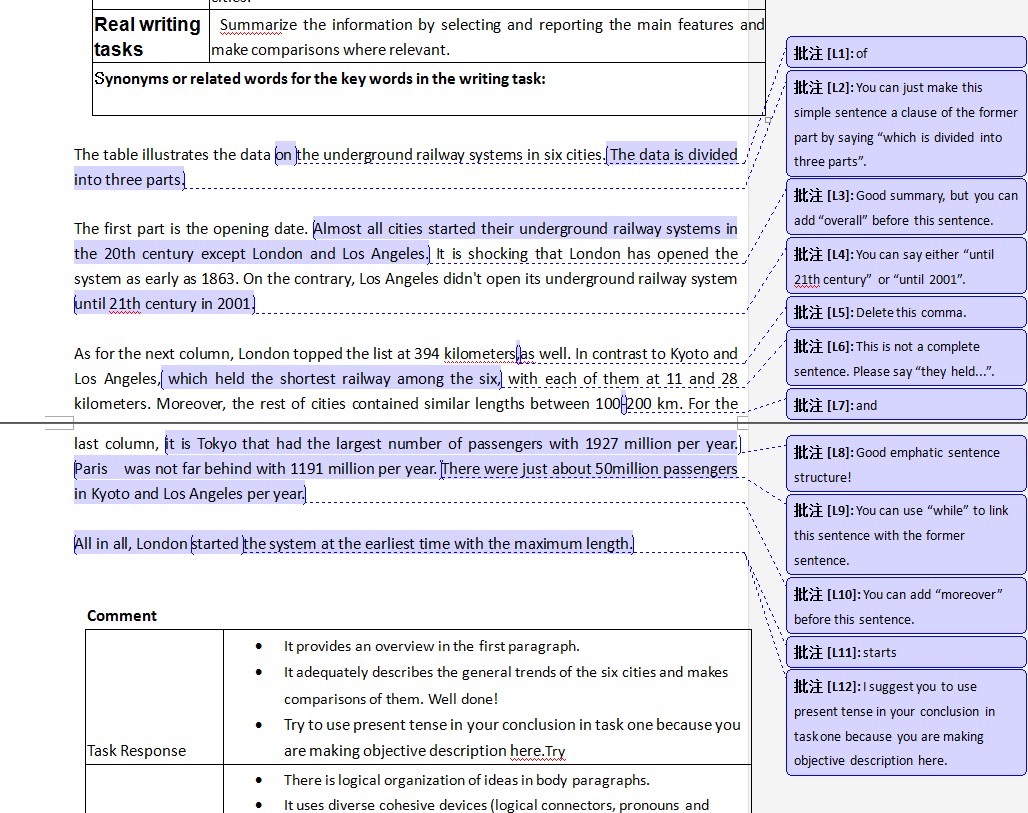This screenshot has width=1028, height=813.
Task: Open comment L1 balloon reading 'of'
Action: (906, 53)
